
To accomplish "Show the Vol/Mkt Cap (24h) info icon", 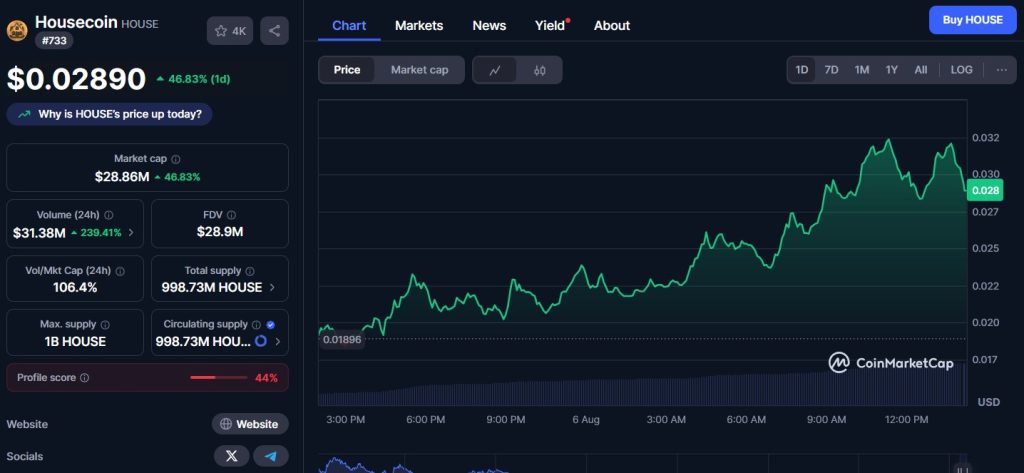I will pyautogui.click(x=120, y=270).
